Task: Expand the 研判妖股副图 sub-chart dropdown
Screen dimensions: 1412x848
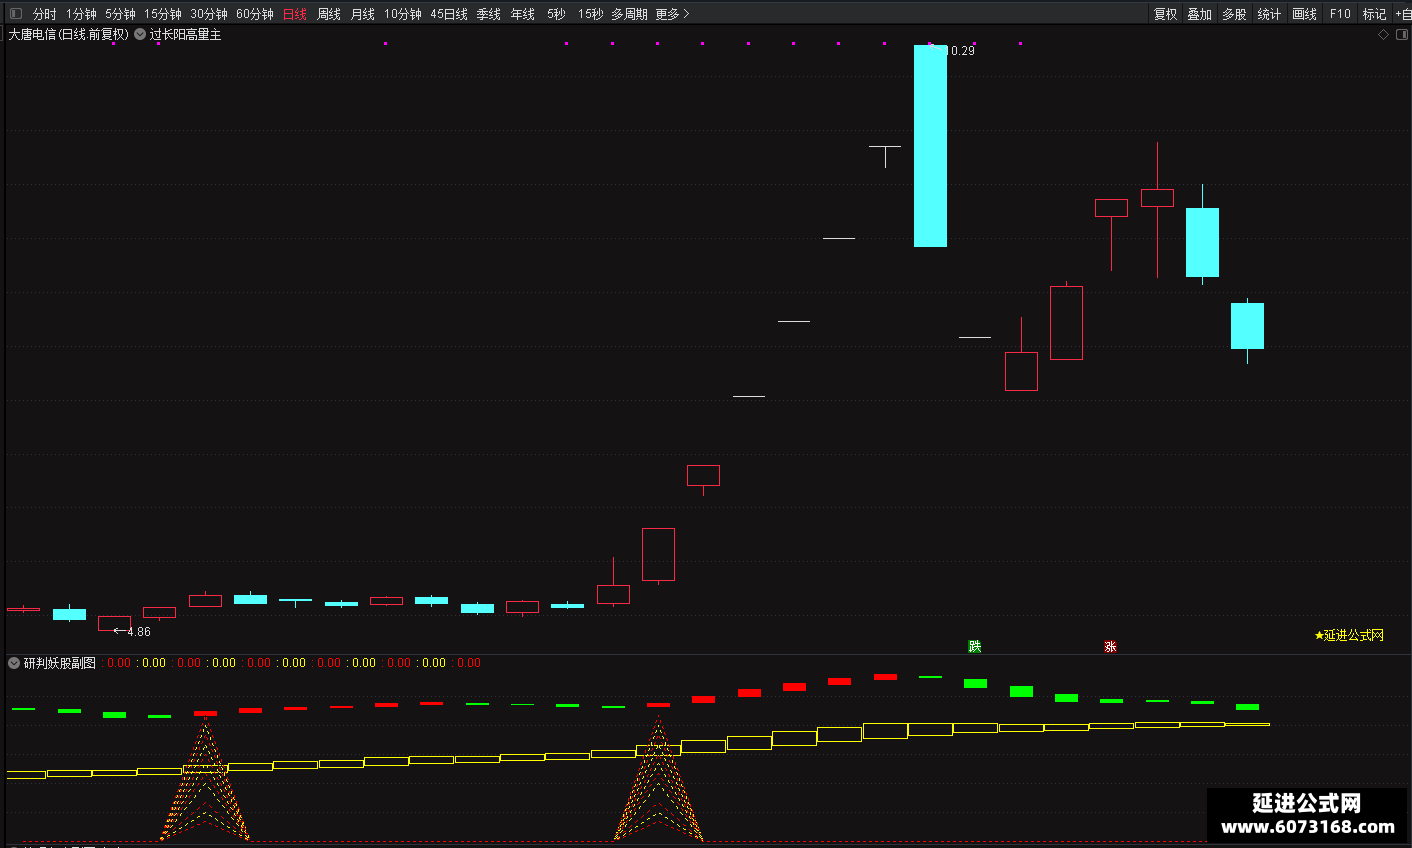Action: click(x=14, y=663)
